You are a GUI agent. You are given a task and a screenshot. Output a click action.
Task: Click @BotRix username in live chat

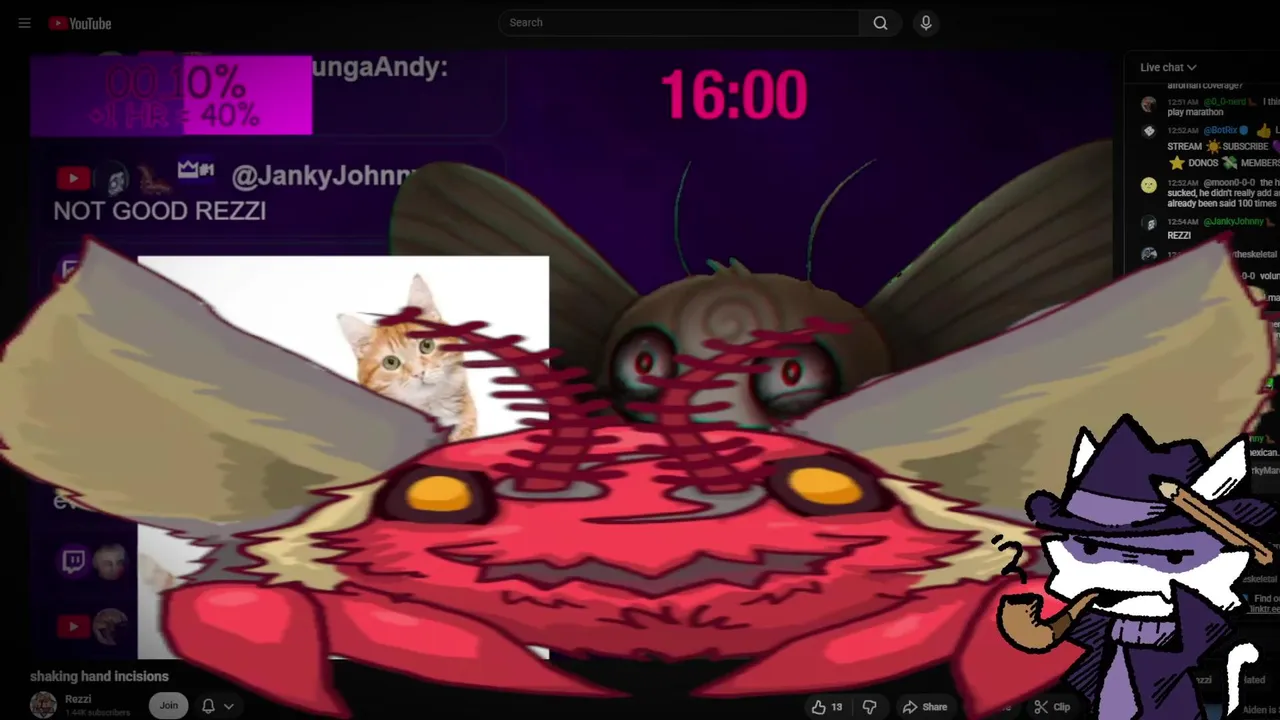click(x=1221, y=131)
